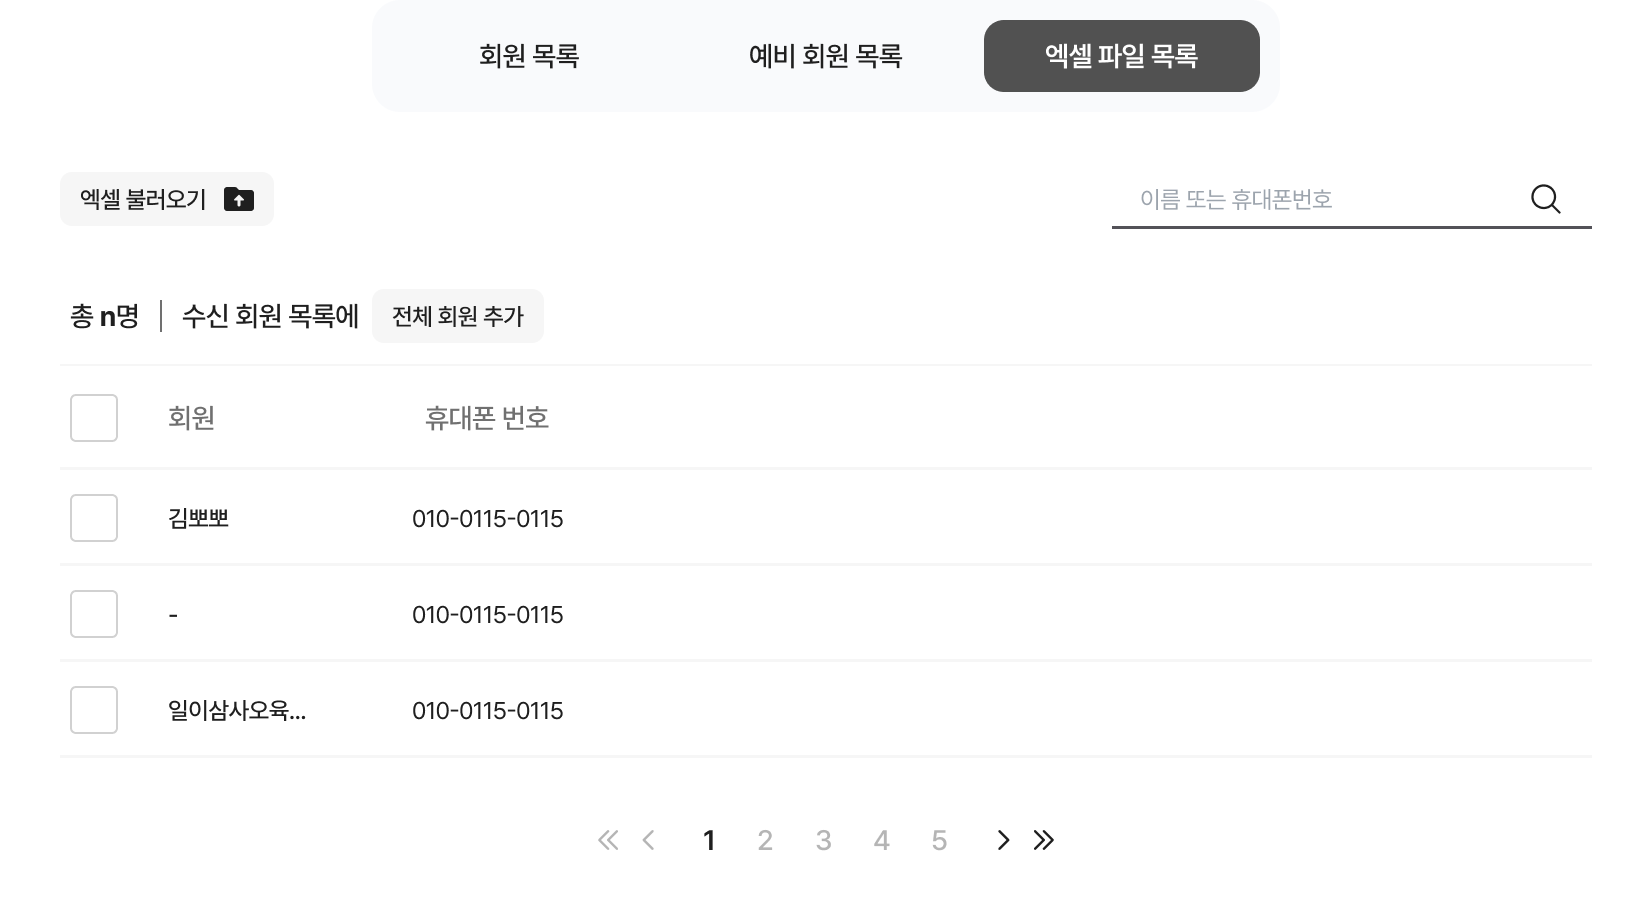Click the folder upload icon

[x=238, y=199]
